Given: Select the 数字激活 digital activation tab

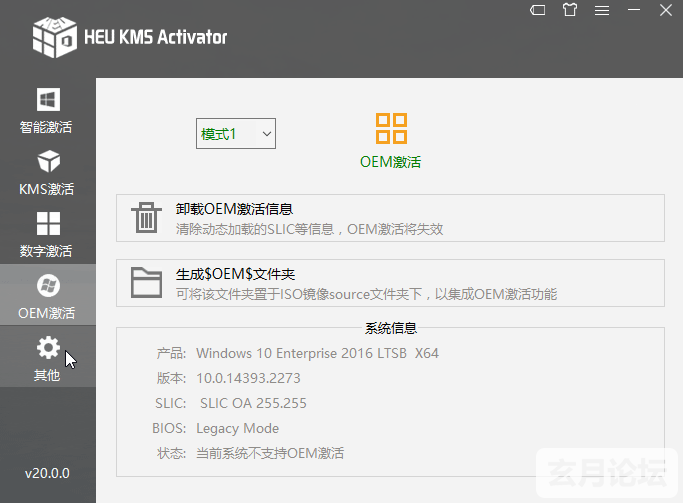Looking at the screenshot, I should pos(47,233).
